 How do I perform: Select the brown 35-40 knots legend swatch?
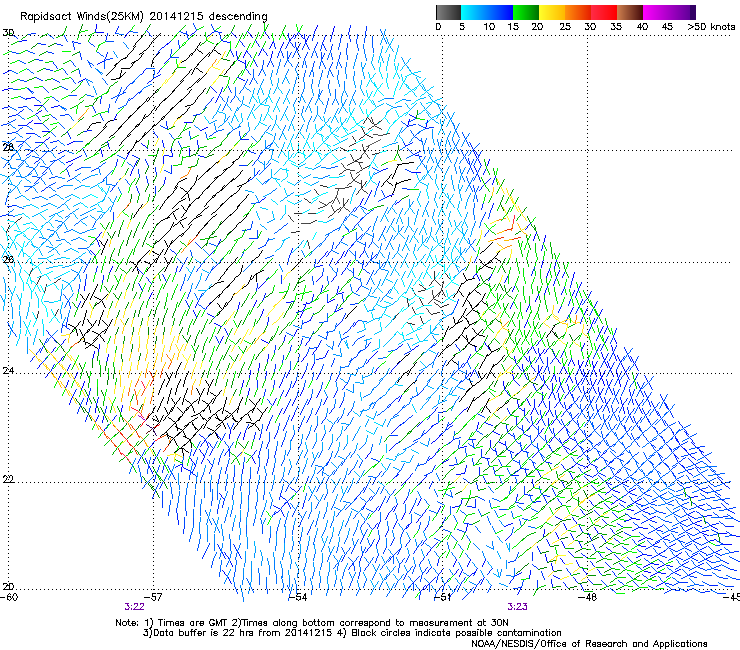click(x=630, y=12)
